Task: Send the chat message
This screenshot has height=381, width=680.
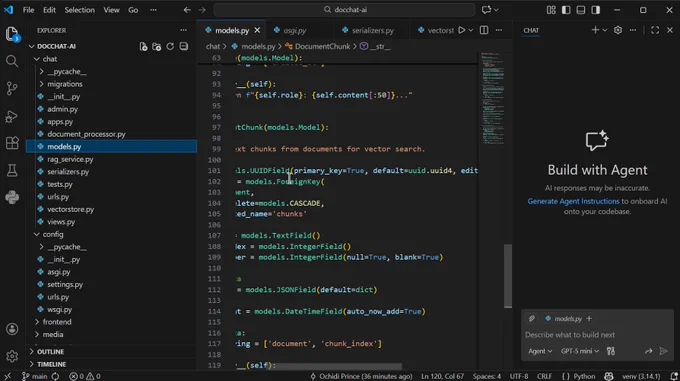Action: (663, 351)
